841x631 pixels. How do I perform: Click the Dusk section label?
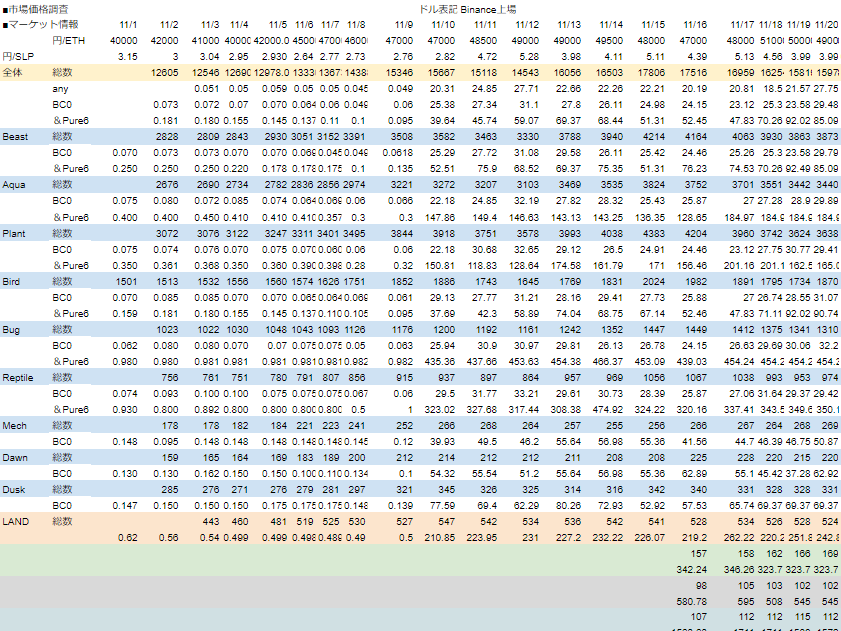tap(14, 490)
